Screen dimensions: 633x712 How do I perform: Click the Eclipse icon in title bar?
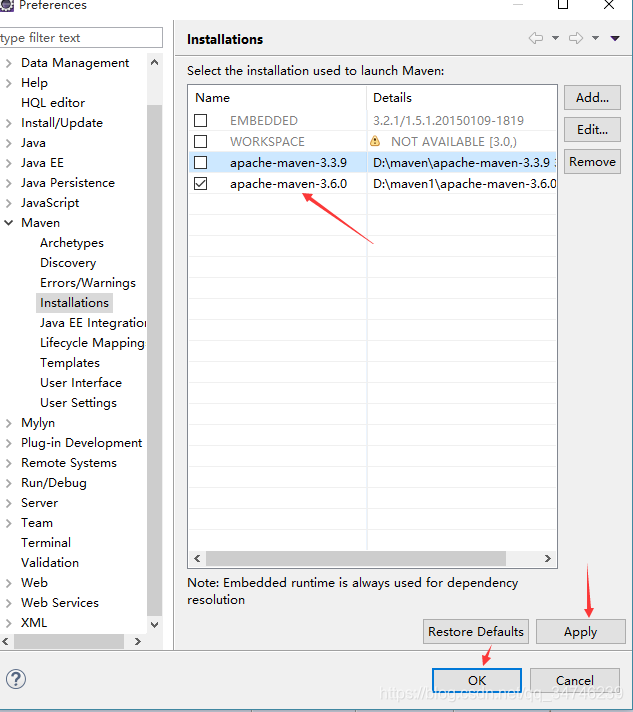tap(7, 5)
